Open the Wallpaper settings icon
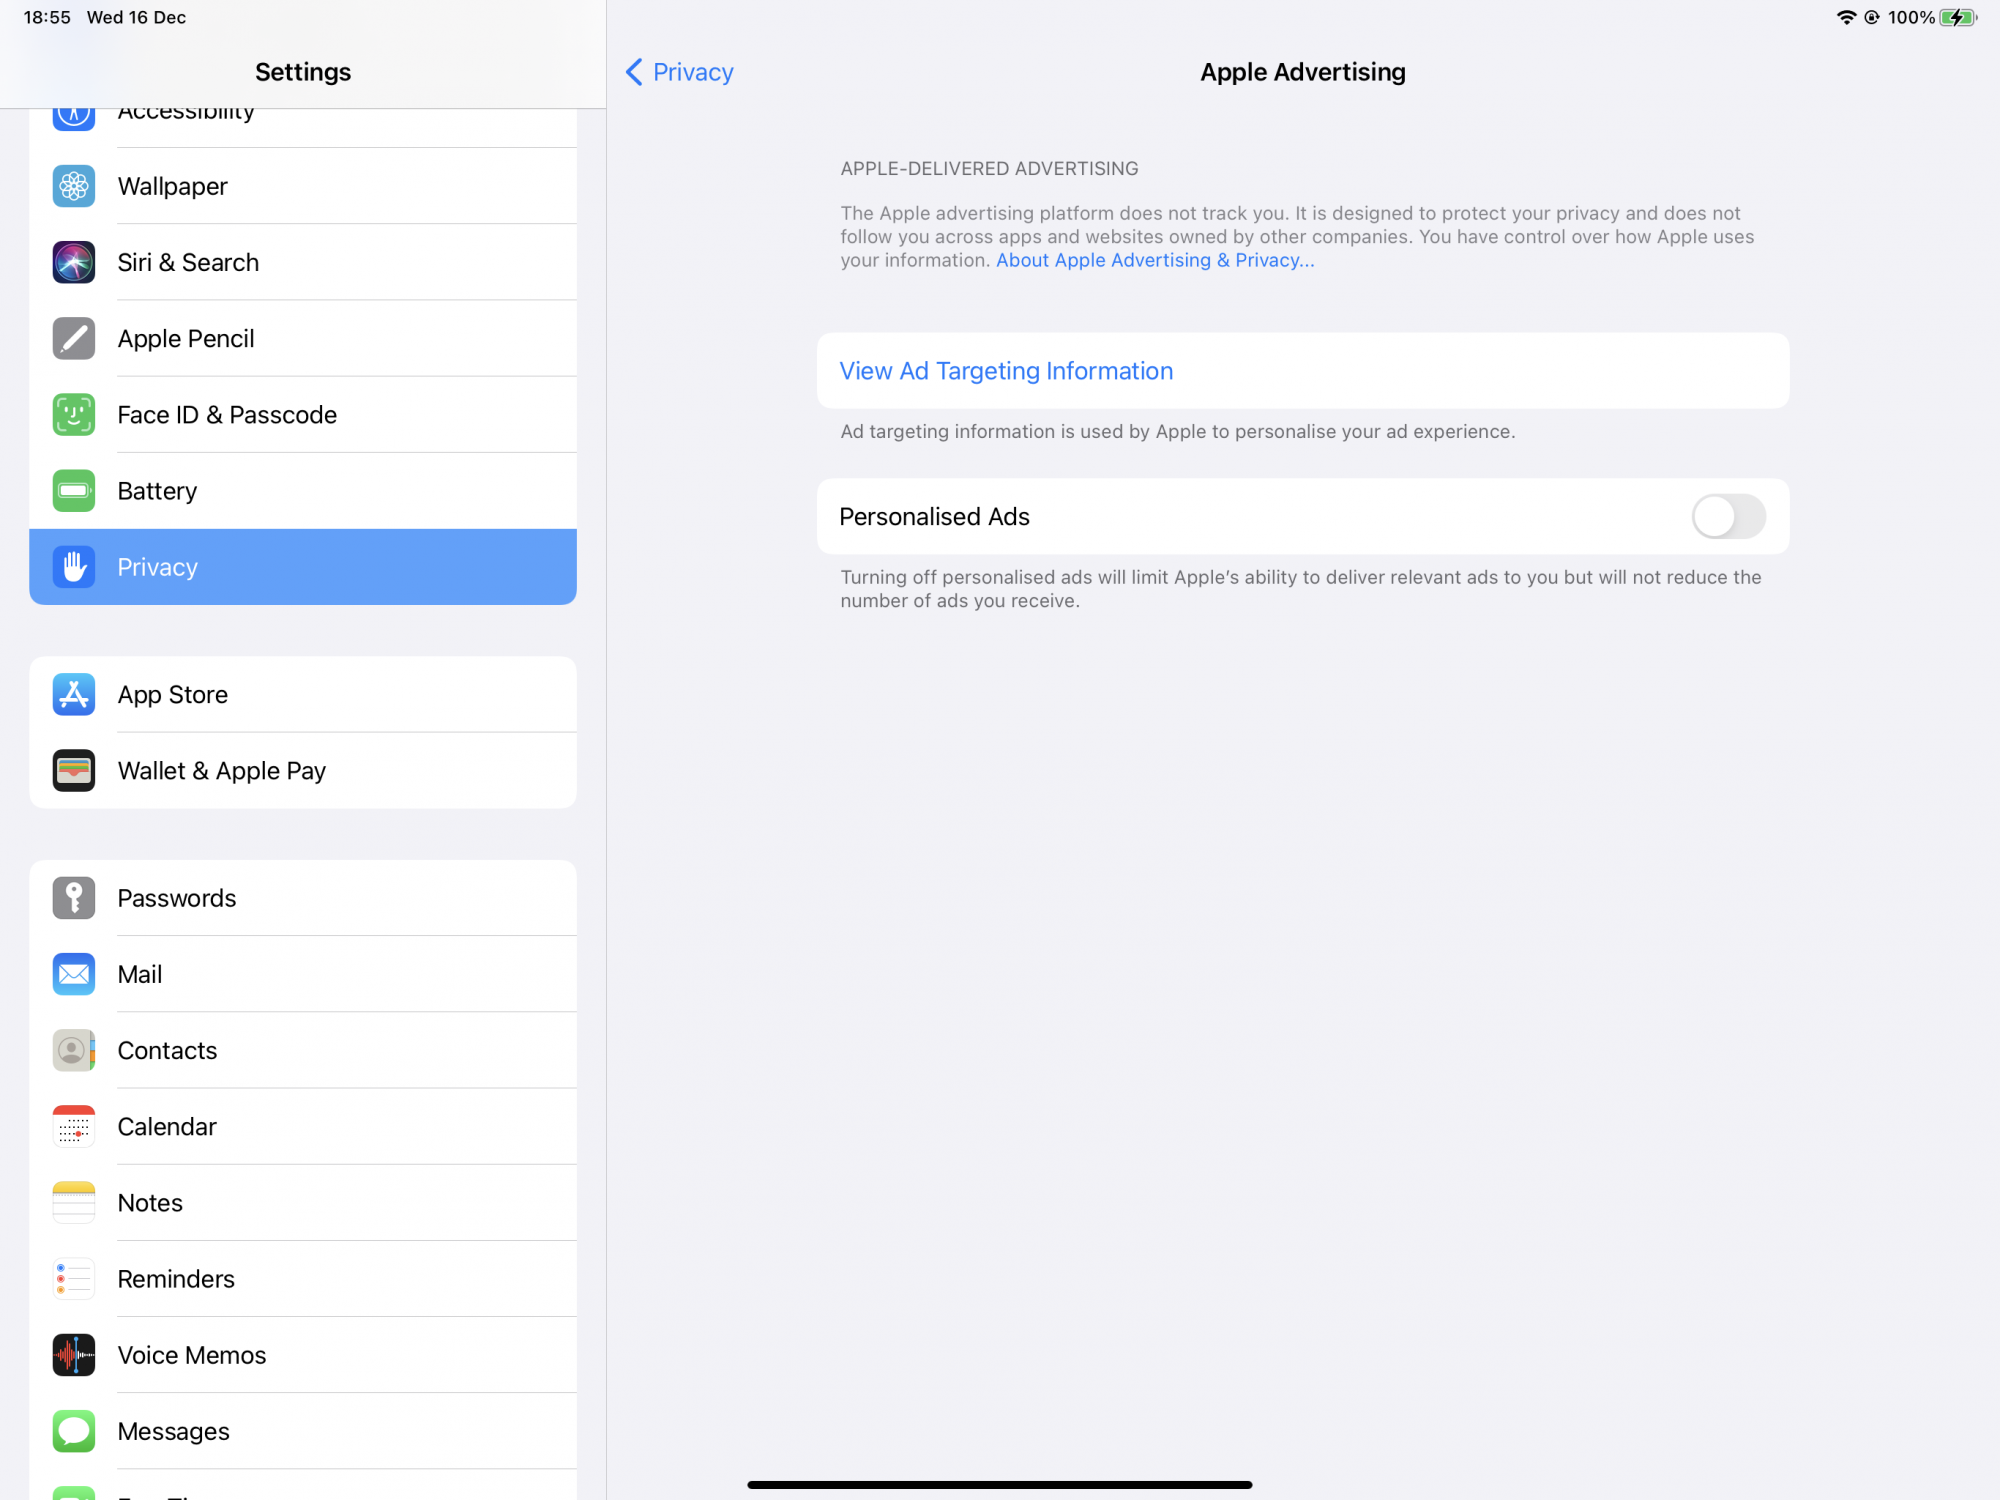 [74, 186]
